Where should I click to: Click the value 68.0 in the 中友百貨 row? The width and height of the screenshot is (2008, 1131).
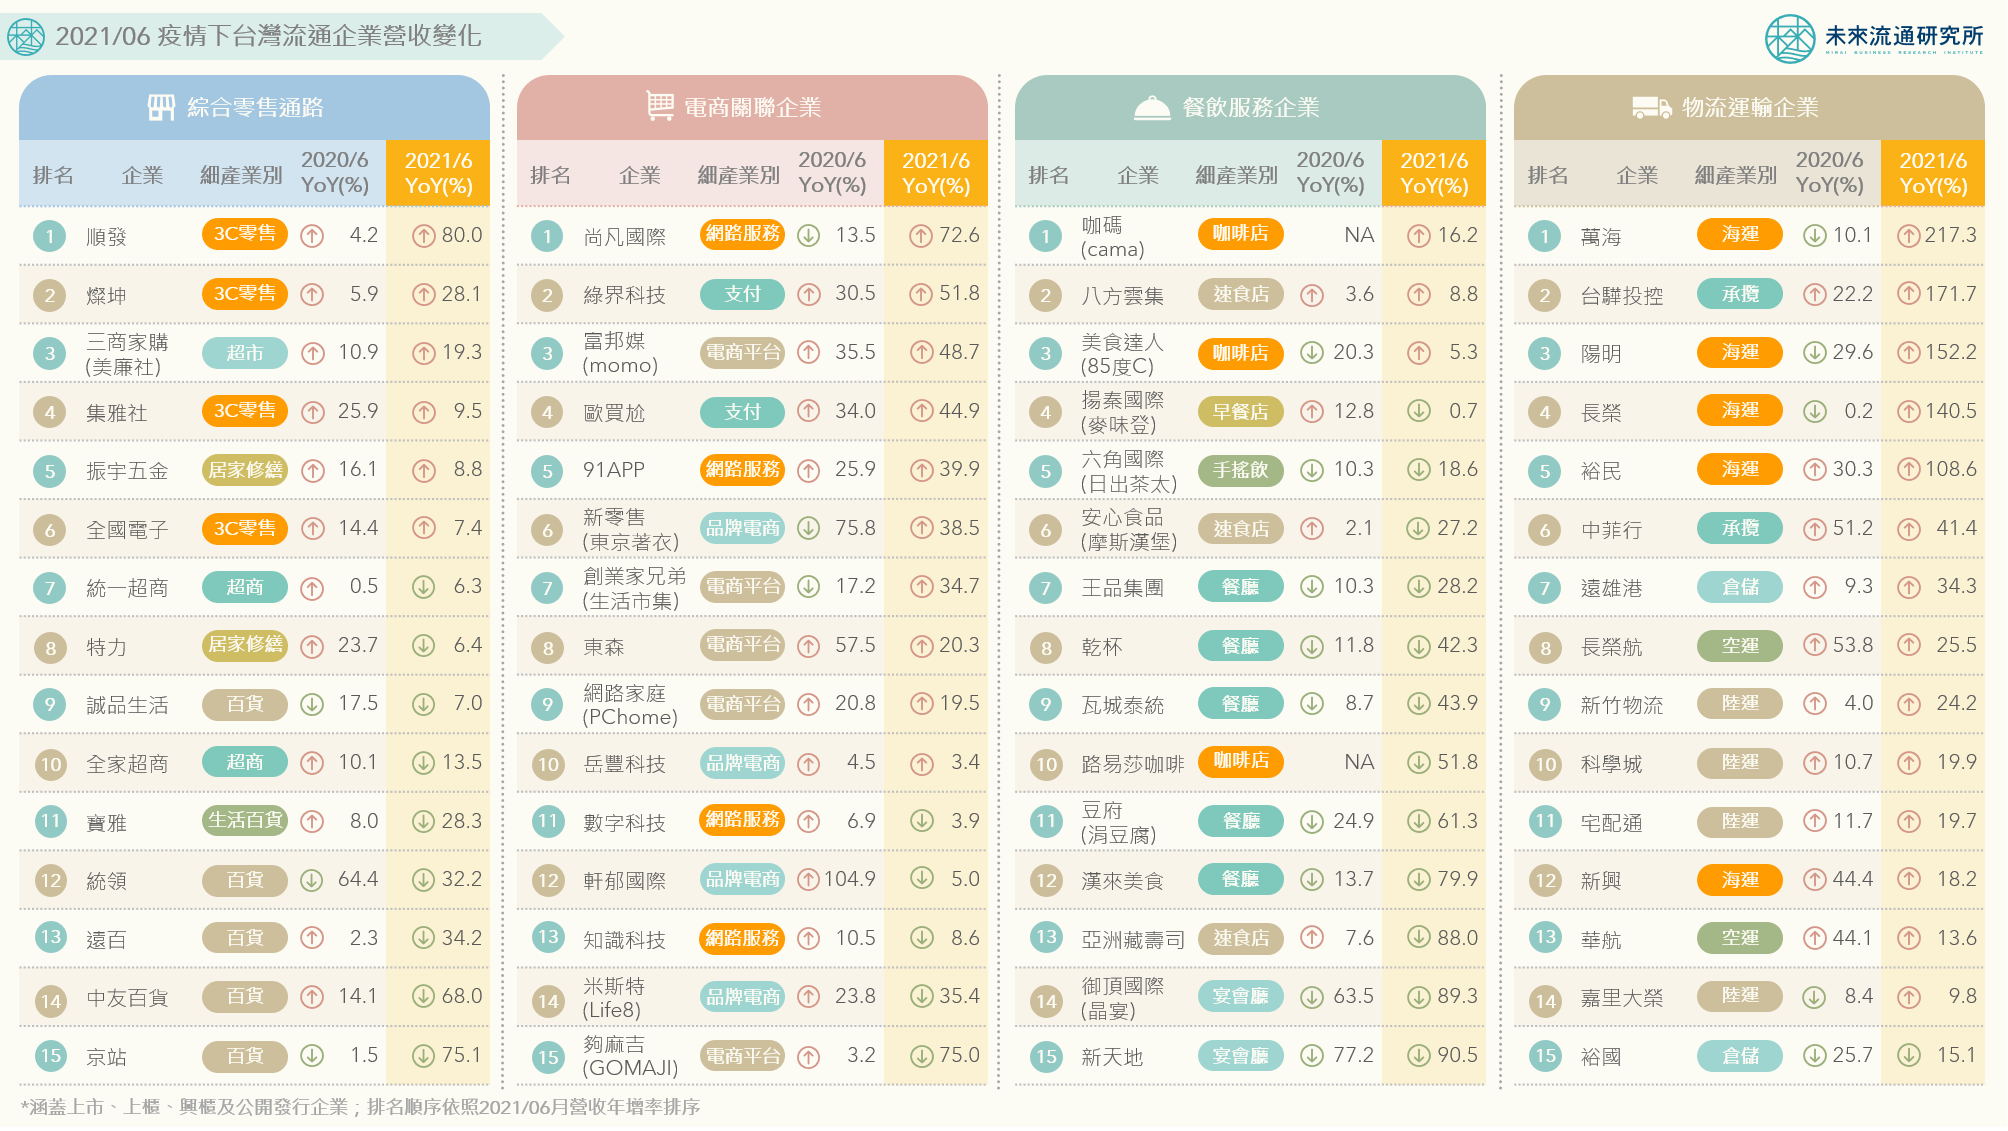462,996
